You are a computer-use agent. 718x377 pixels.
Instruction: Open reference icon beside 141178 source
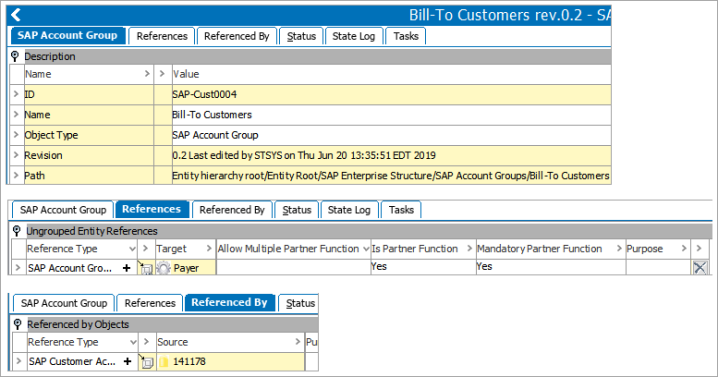[x=147, y=361]
